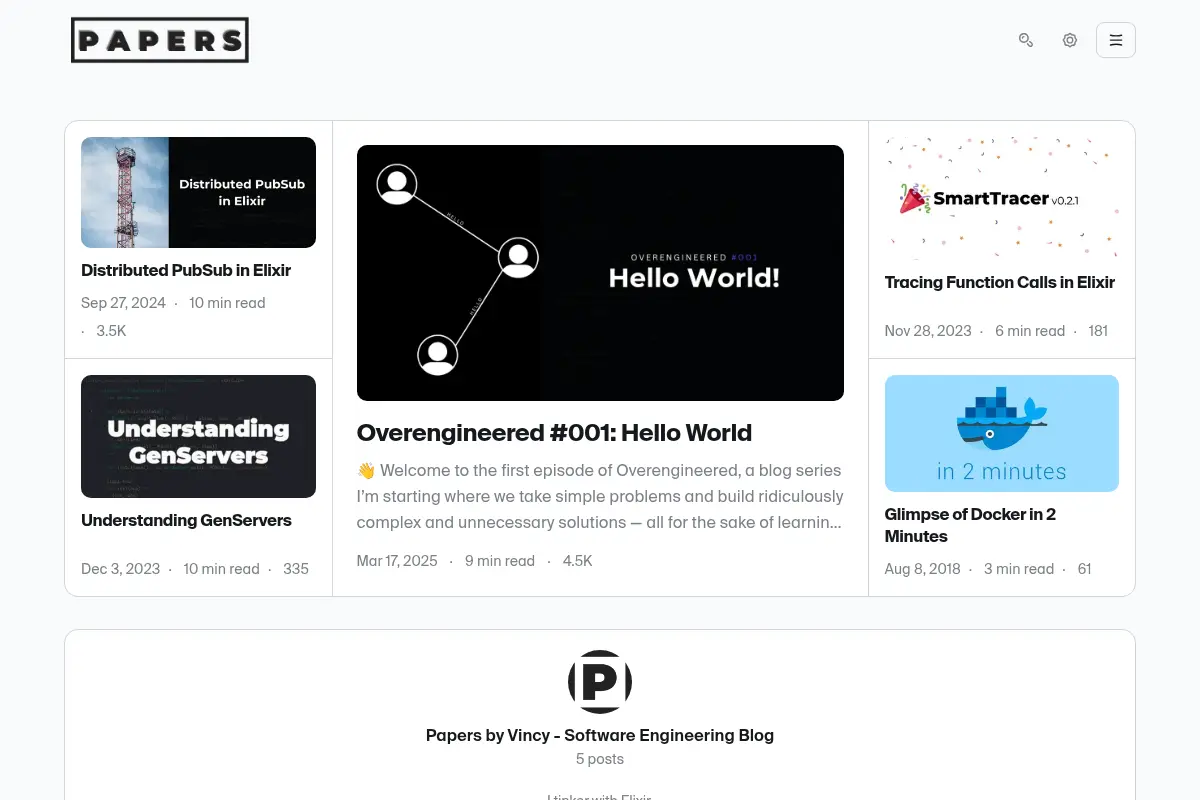Open the Understanding GenServers post title

click(186, 520)
